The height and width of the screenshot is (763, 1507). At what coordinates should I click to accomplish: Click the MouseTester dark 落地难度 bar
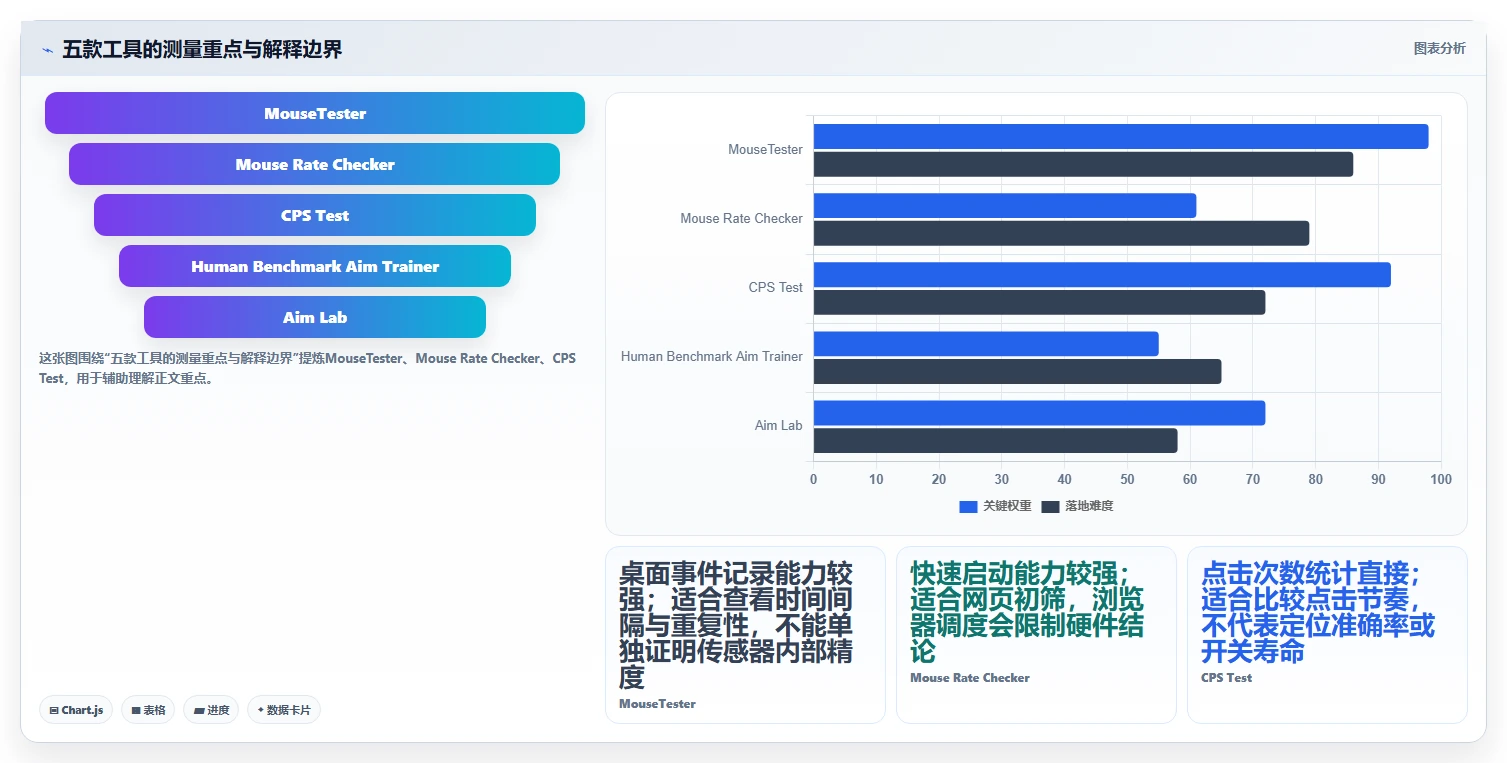[x=1083, y=164]
